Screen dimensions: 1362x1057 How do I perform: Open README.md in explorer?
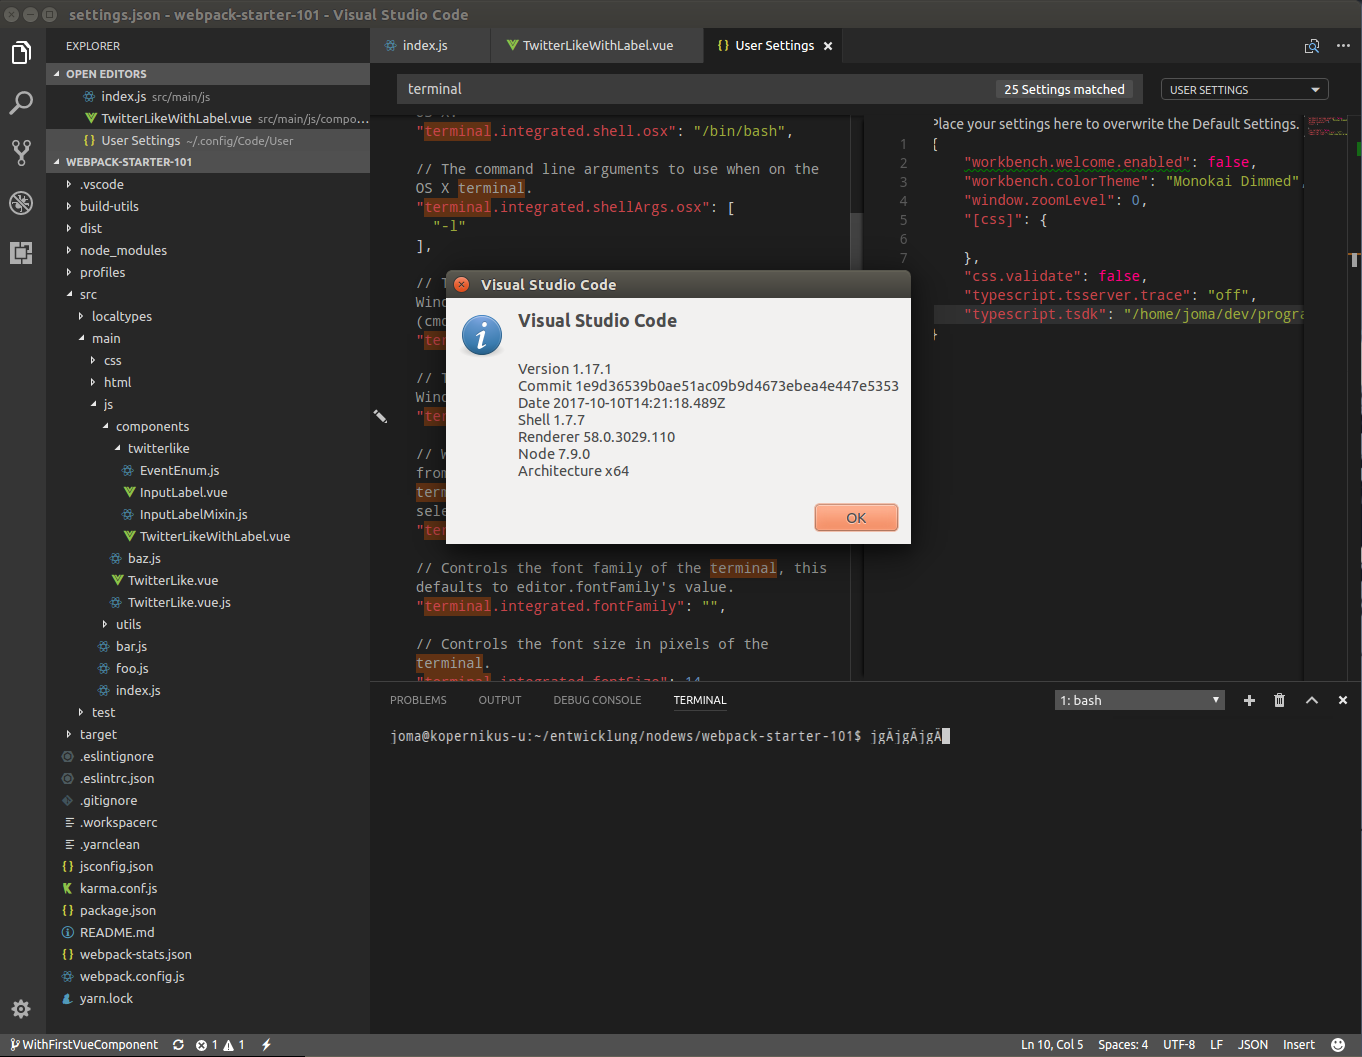coord(208,932)
